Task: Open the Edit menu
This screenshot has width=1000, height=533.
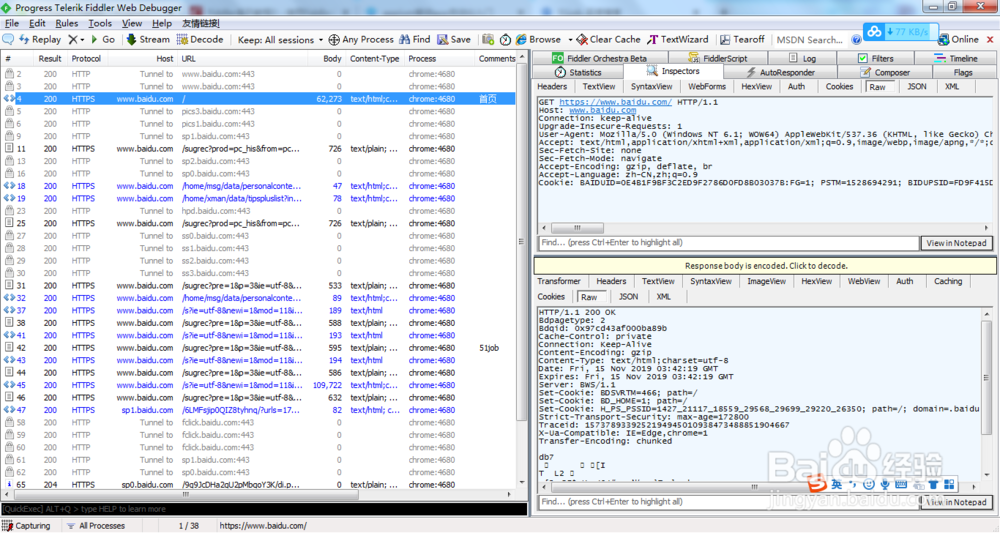Action: click(37, 23)
